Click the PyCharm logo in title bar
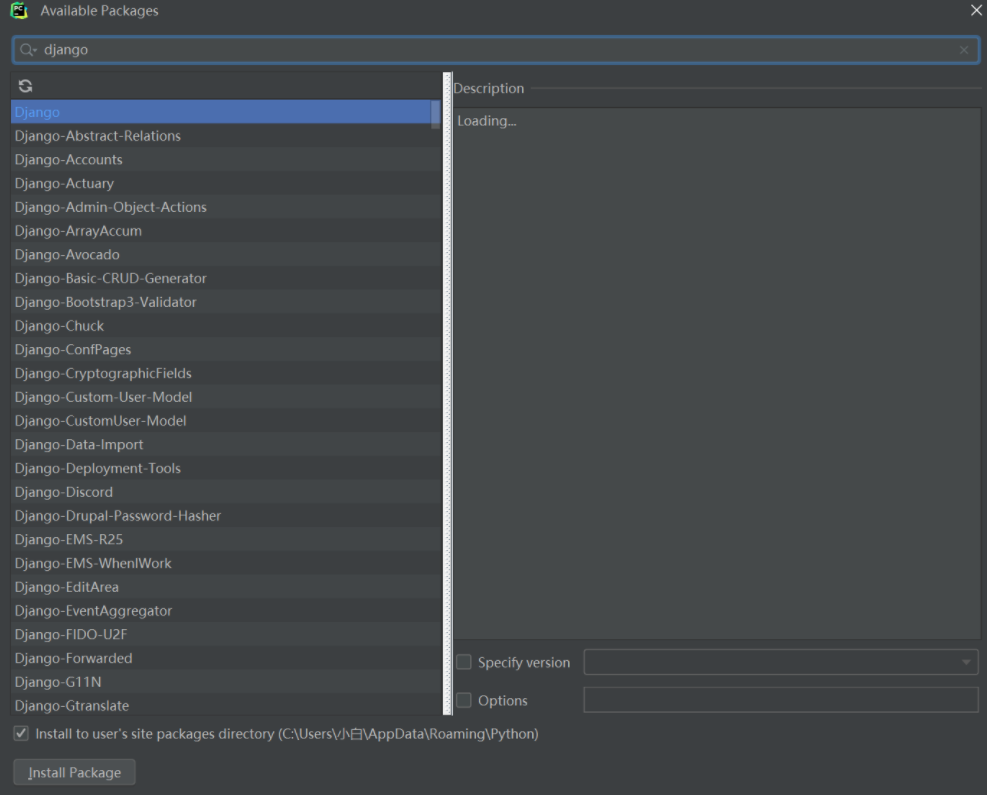Viewport: 987px width, 795px height. click(x=19, y=11)
